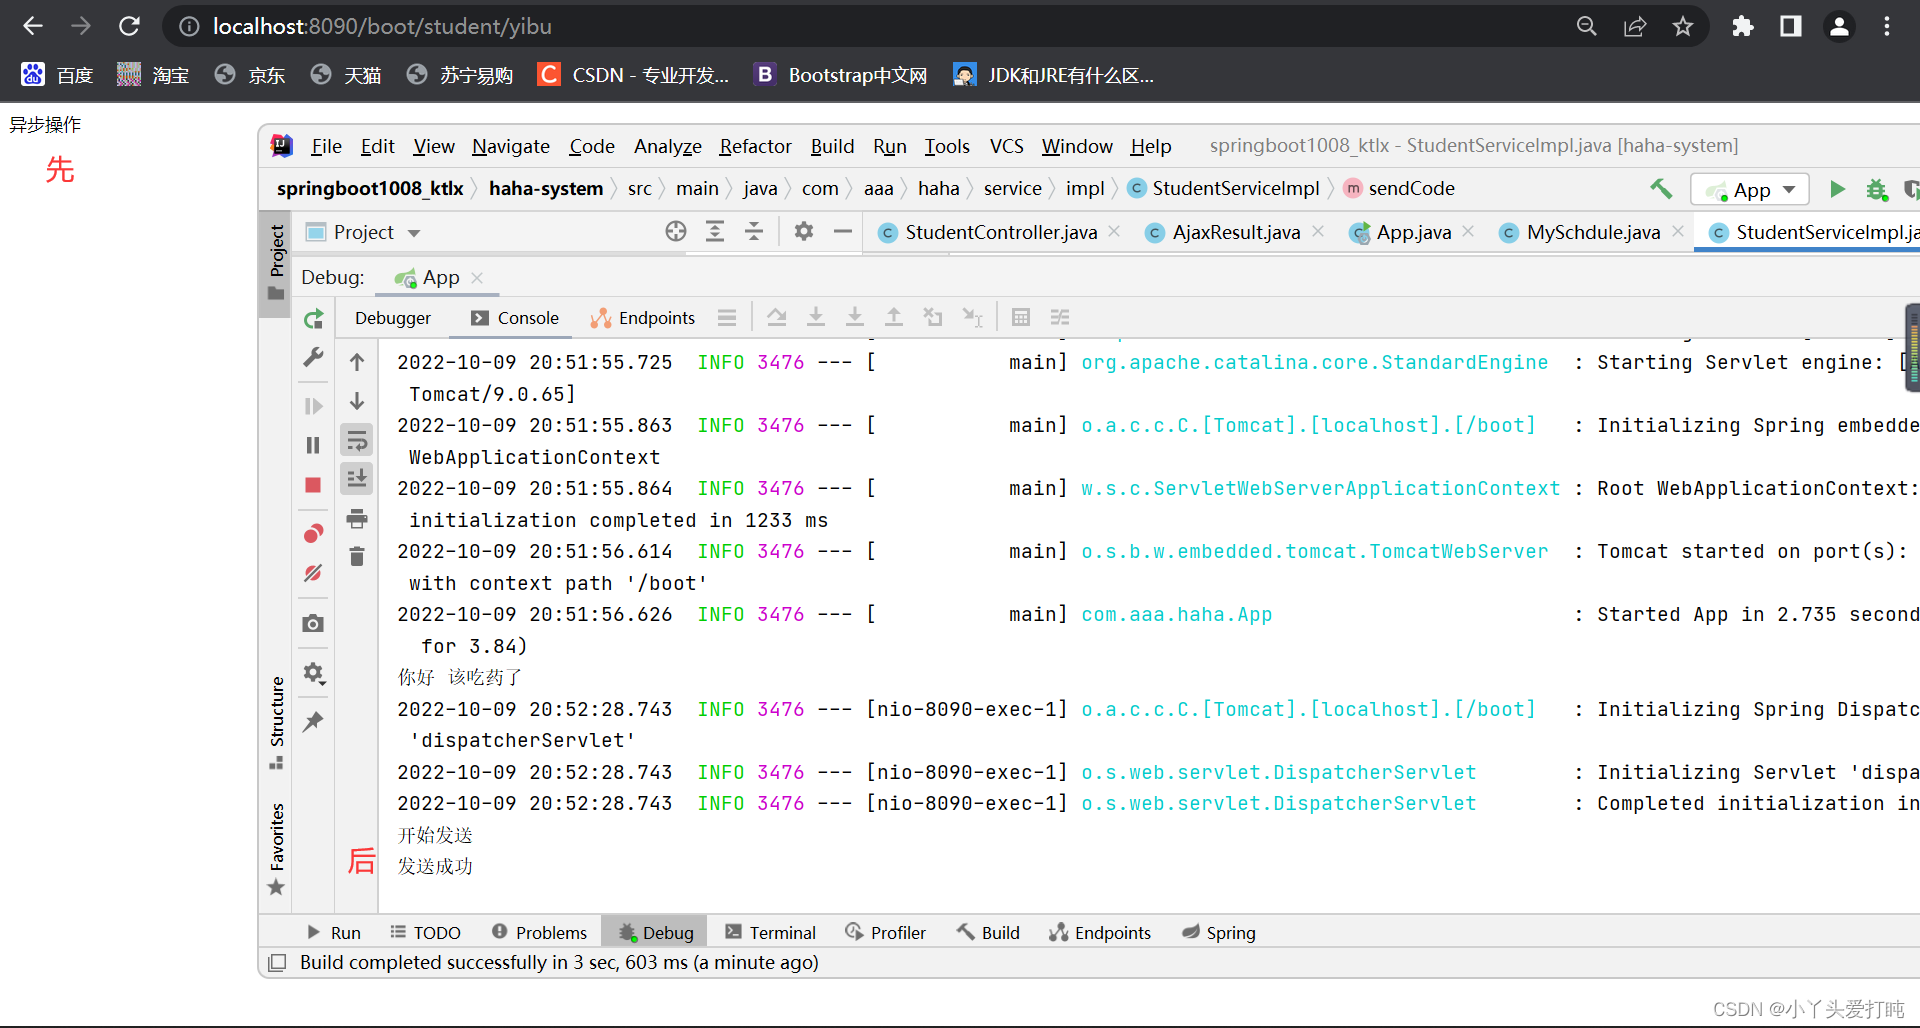Image resolution: width=1920 pixels, height=1028 pixels.
Task: Open the Navigate menu
Action: pos(511,146)
